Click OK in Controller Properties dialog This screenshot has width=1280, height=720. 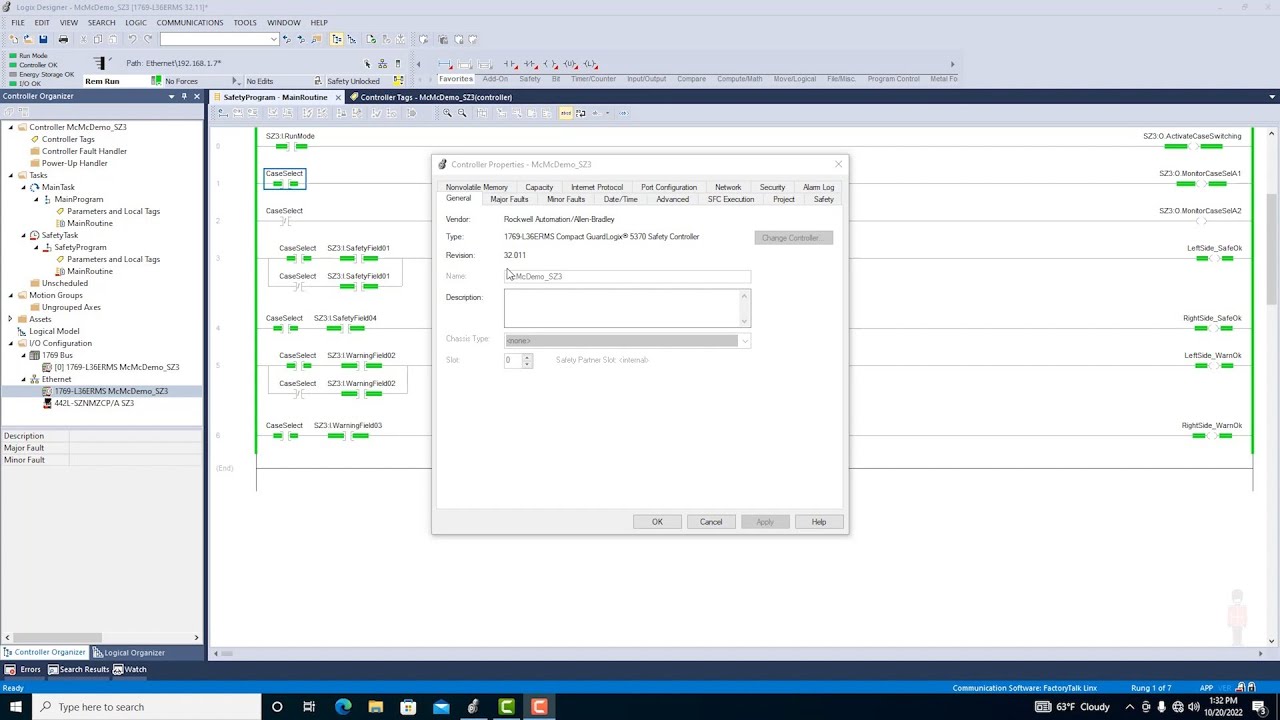click(x=657, y=522)
